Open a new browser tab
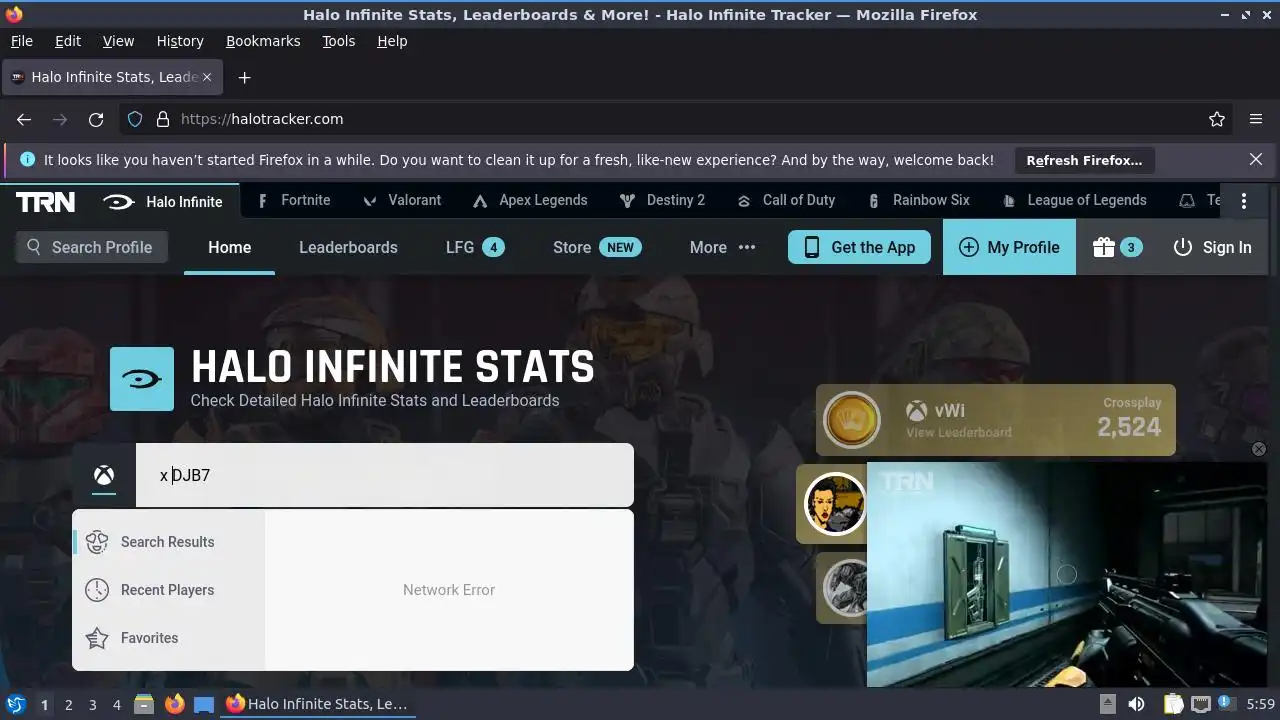This screenshot has width=1280, height=720. pyautogui.click(x=244, y=77)
